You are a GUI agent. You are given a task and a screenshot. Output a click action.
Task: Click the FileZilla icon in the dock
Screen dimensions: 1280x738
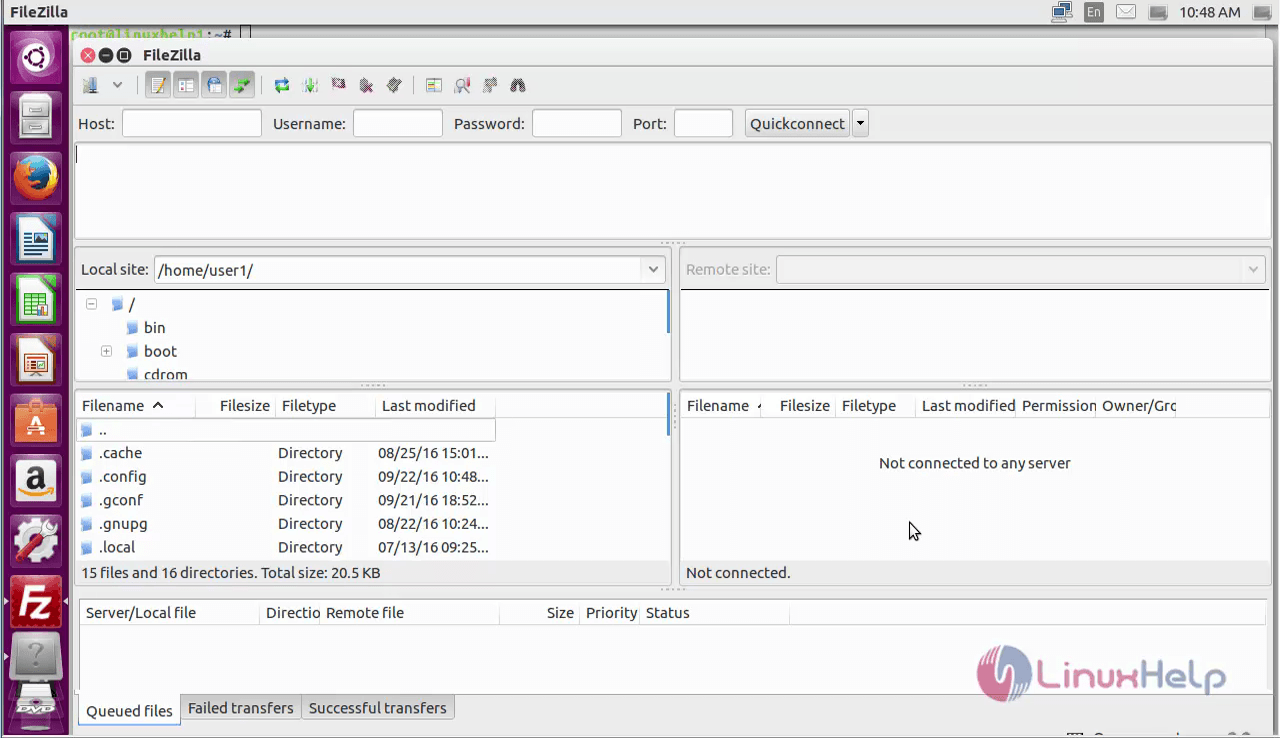coord(37,604)
